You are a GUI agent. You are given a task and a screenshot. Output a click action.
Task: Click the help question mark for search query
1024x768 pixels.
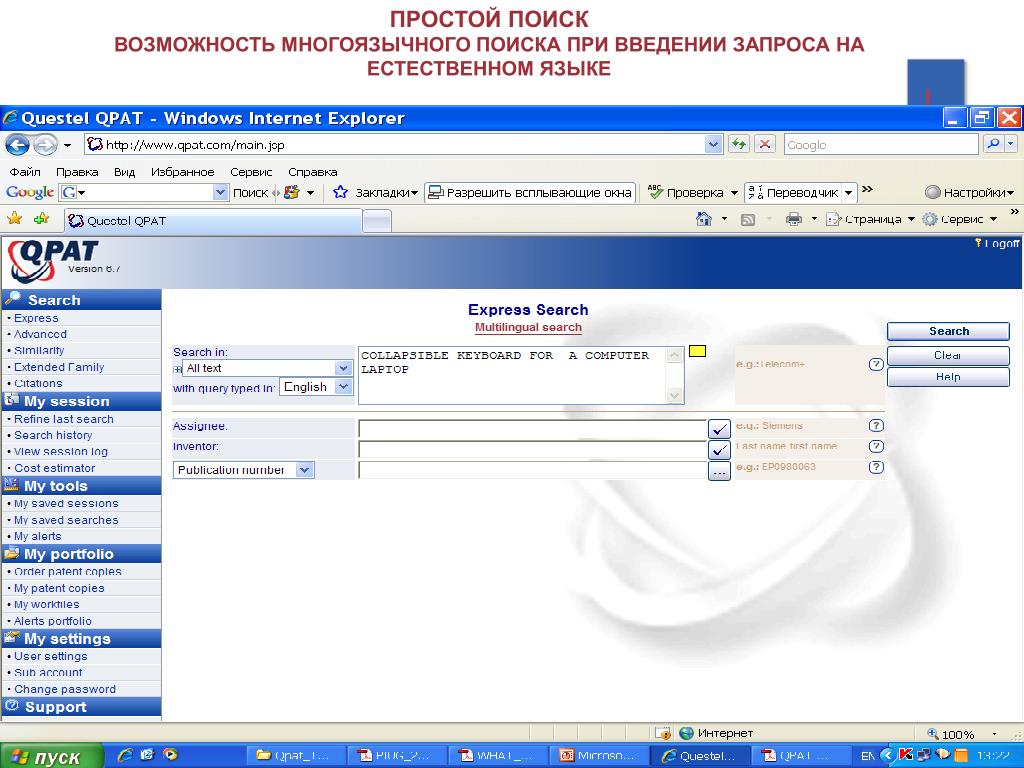pyautogui.click(x=876, y=364)
